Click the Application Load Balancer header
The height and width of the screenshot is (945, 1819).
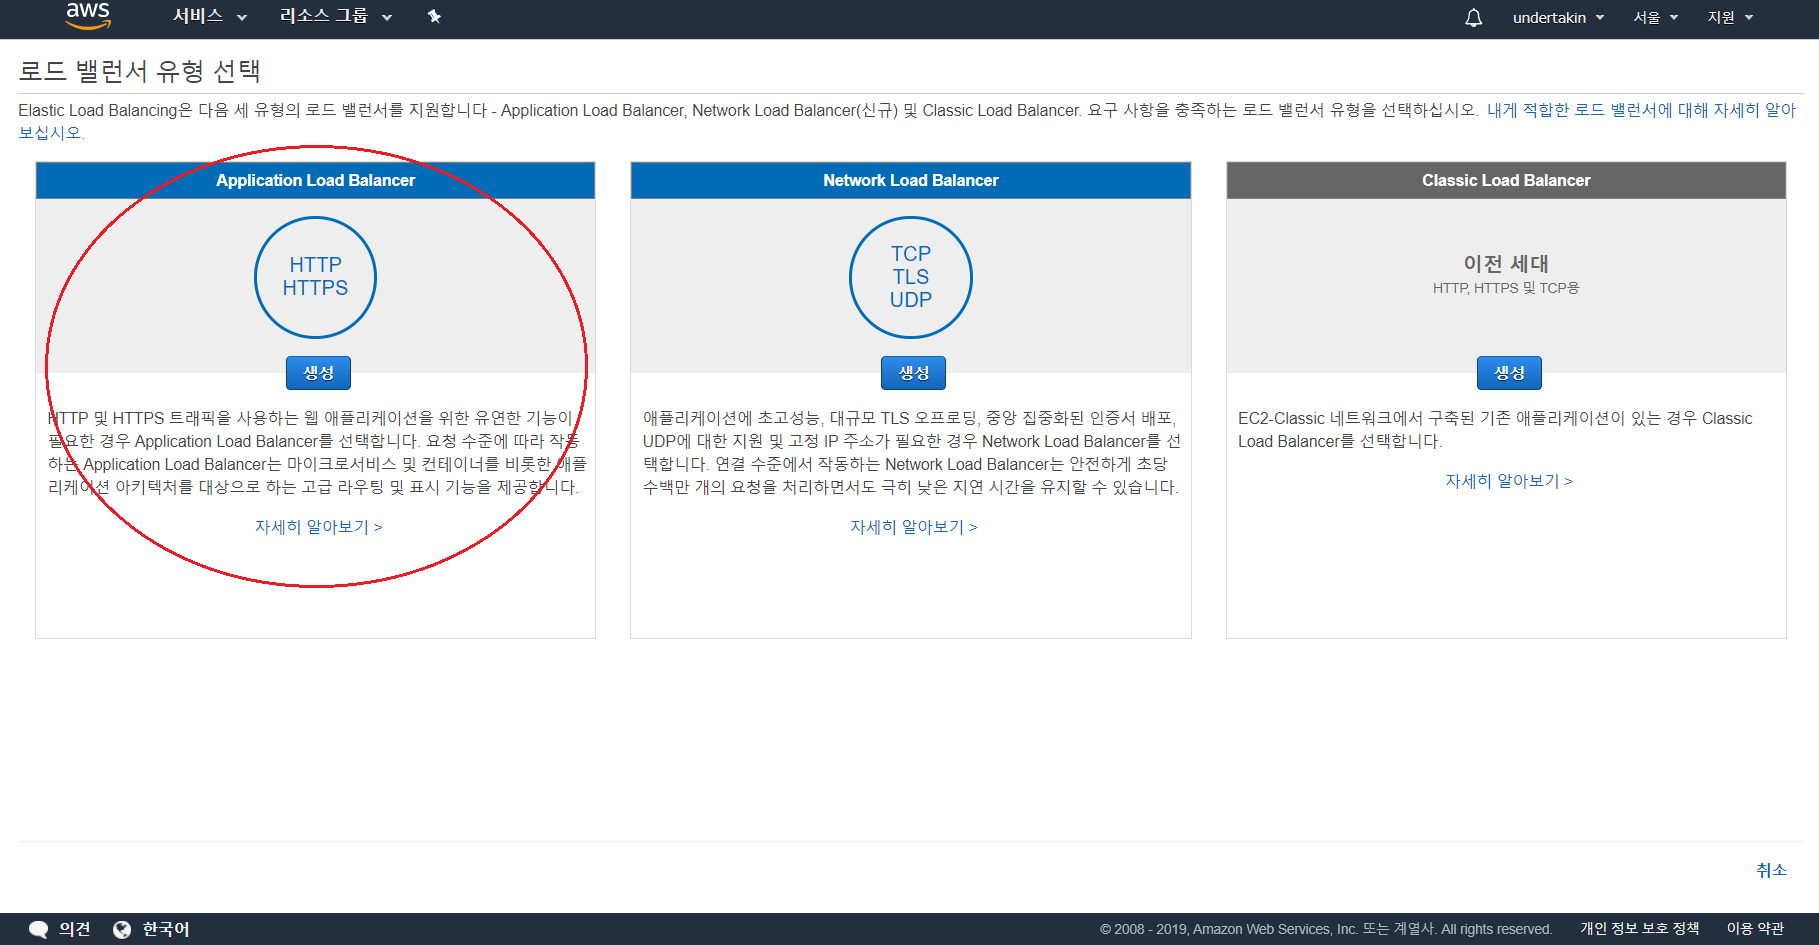click(315, 180)
